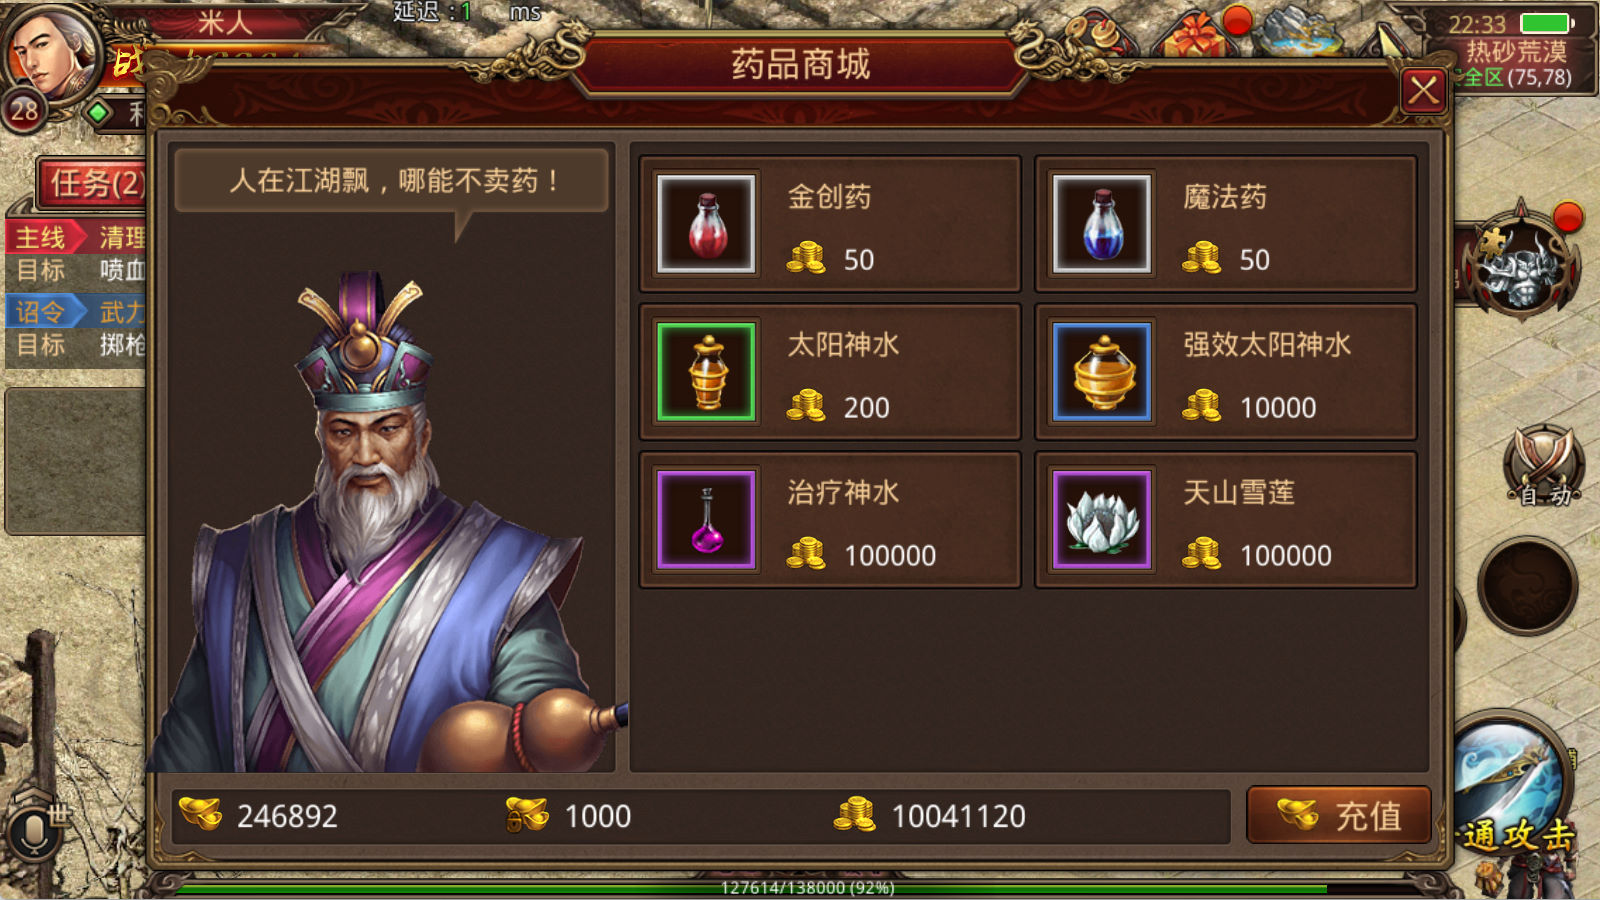Open the 任务(2) quest tab

(x=92, y=183)
